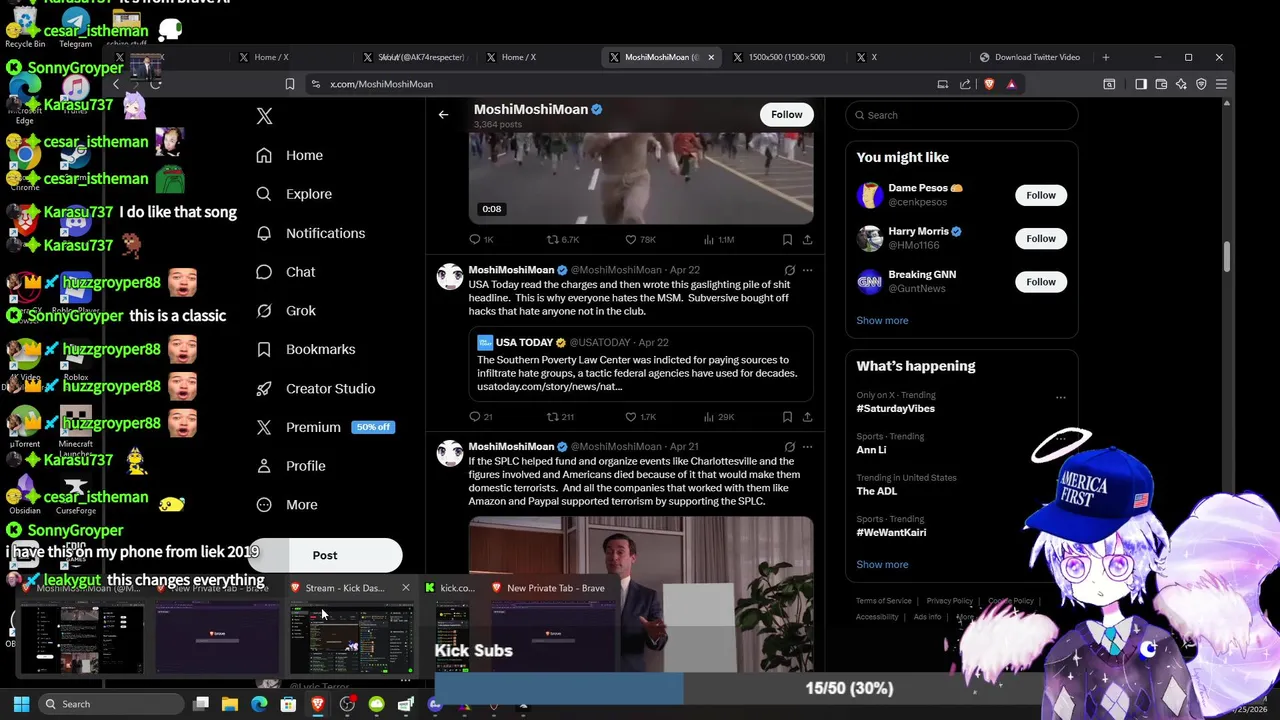
Task: Like the tweet with 1.7K likes
Action: click(640, 417)
